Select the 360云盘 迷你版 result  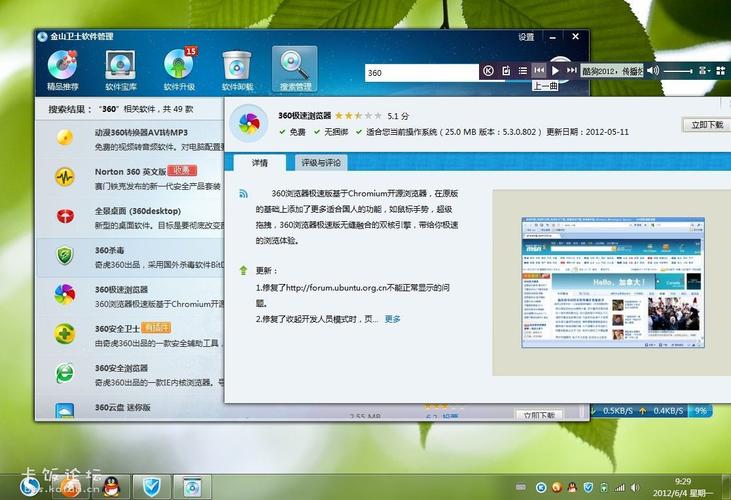point(131,408)
